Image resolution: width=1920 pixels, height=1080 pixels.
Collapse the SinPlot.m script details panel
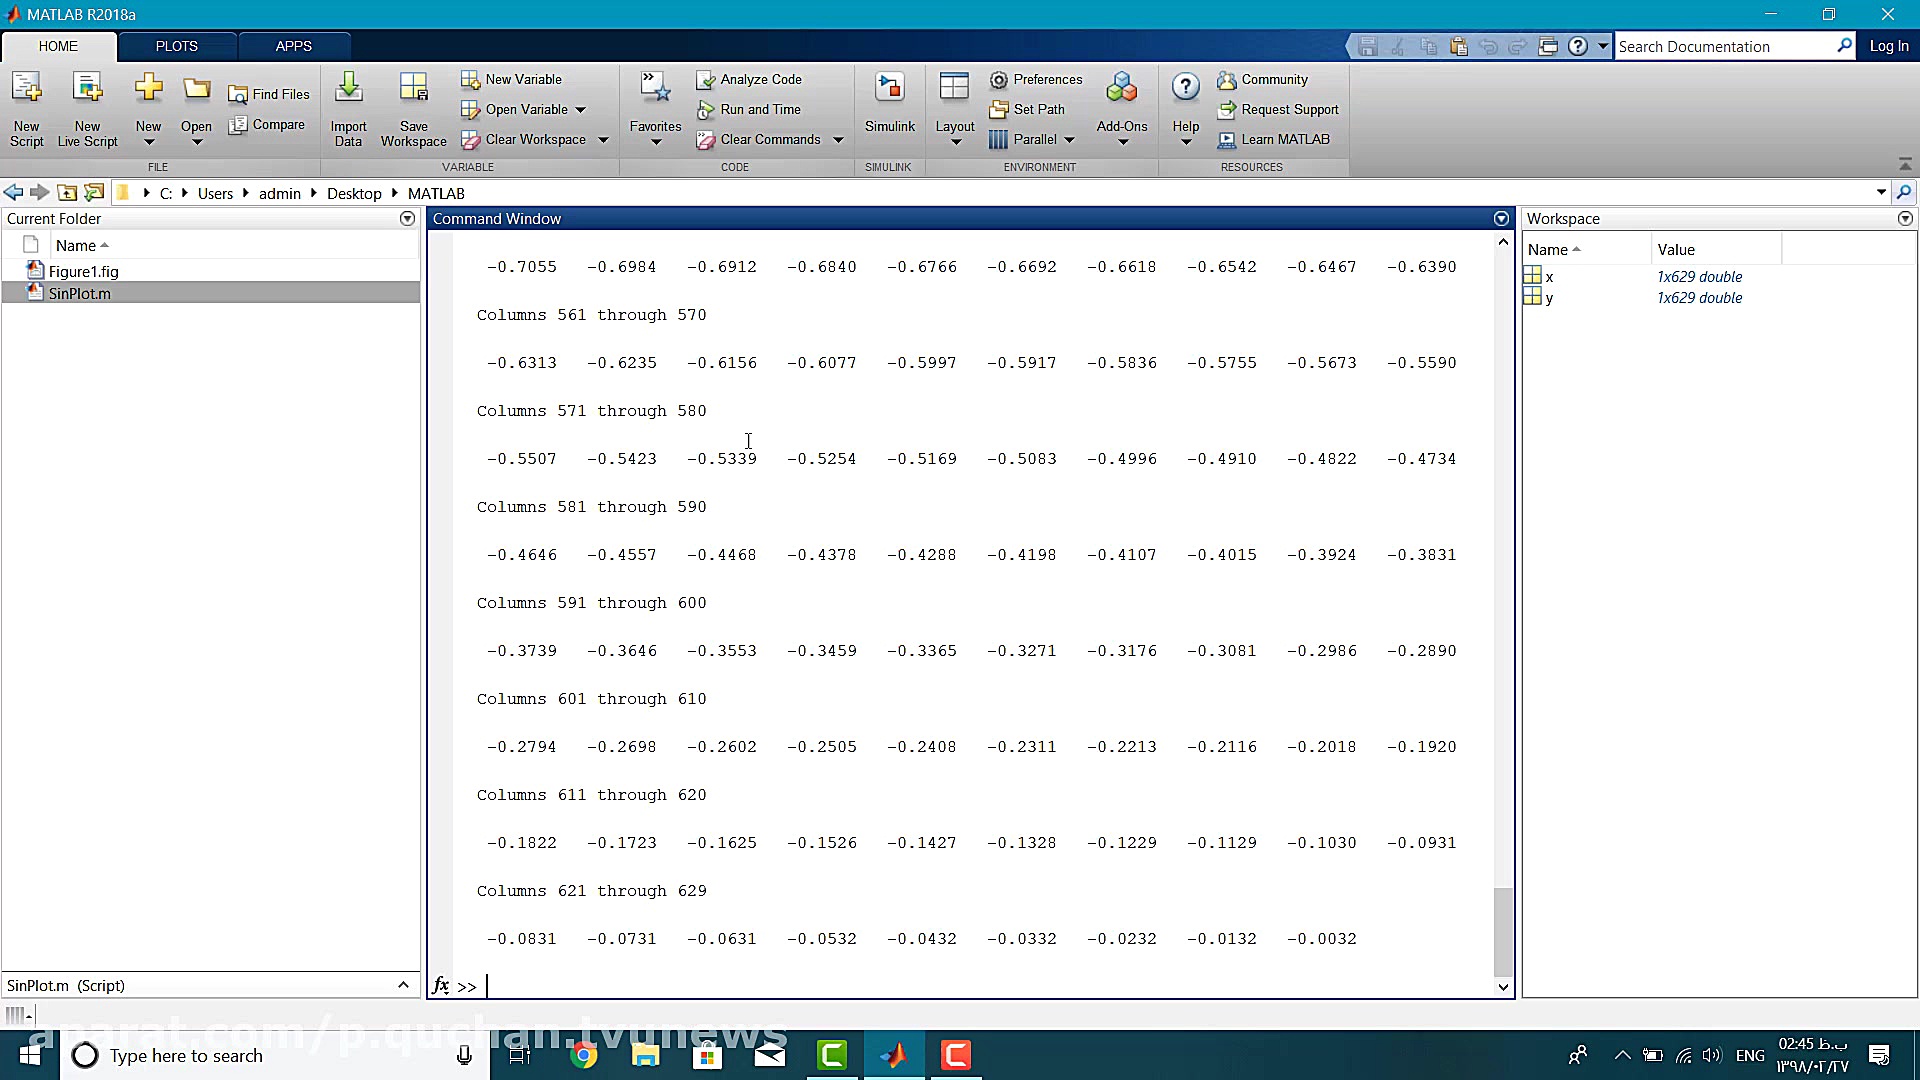[x=403, y=985]
